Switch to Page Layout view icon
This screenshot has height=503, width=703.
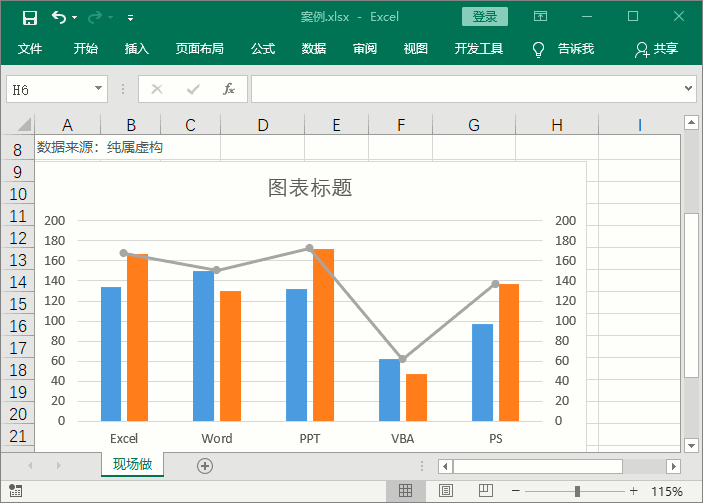tap(446, 491)
